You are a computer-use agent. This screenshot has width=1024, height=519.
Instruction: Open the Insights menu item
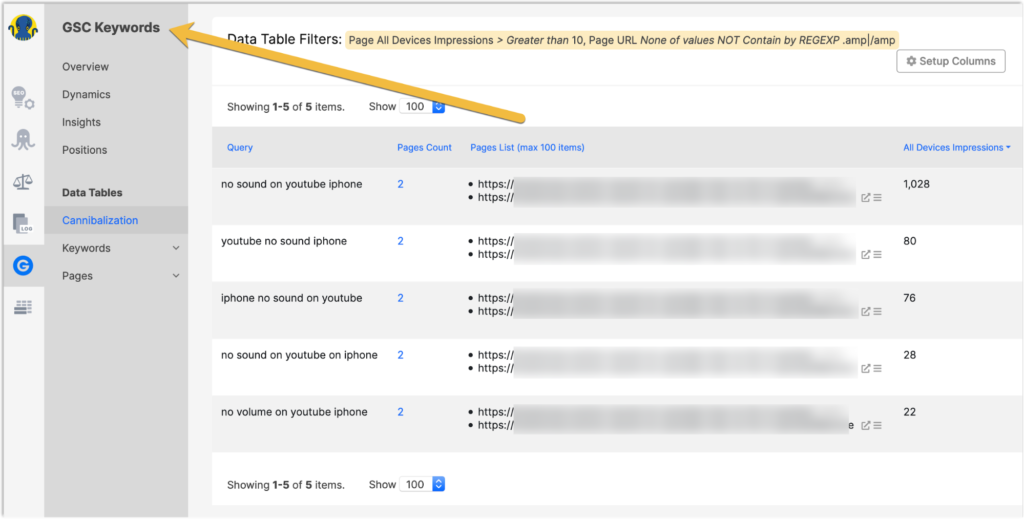[81, 122]
